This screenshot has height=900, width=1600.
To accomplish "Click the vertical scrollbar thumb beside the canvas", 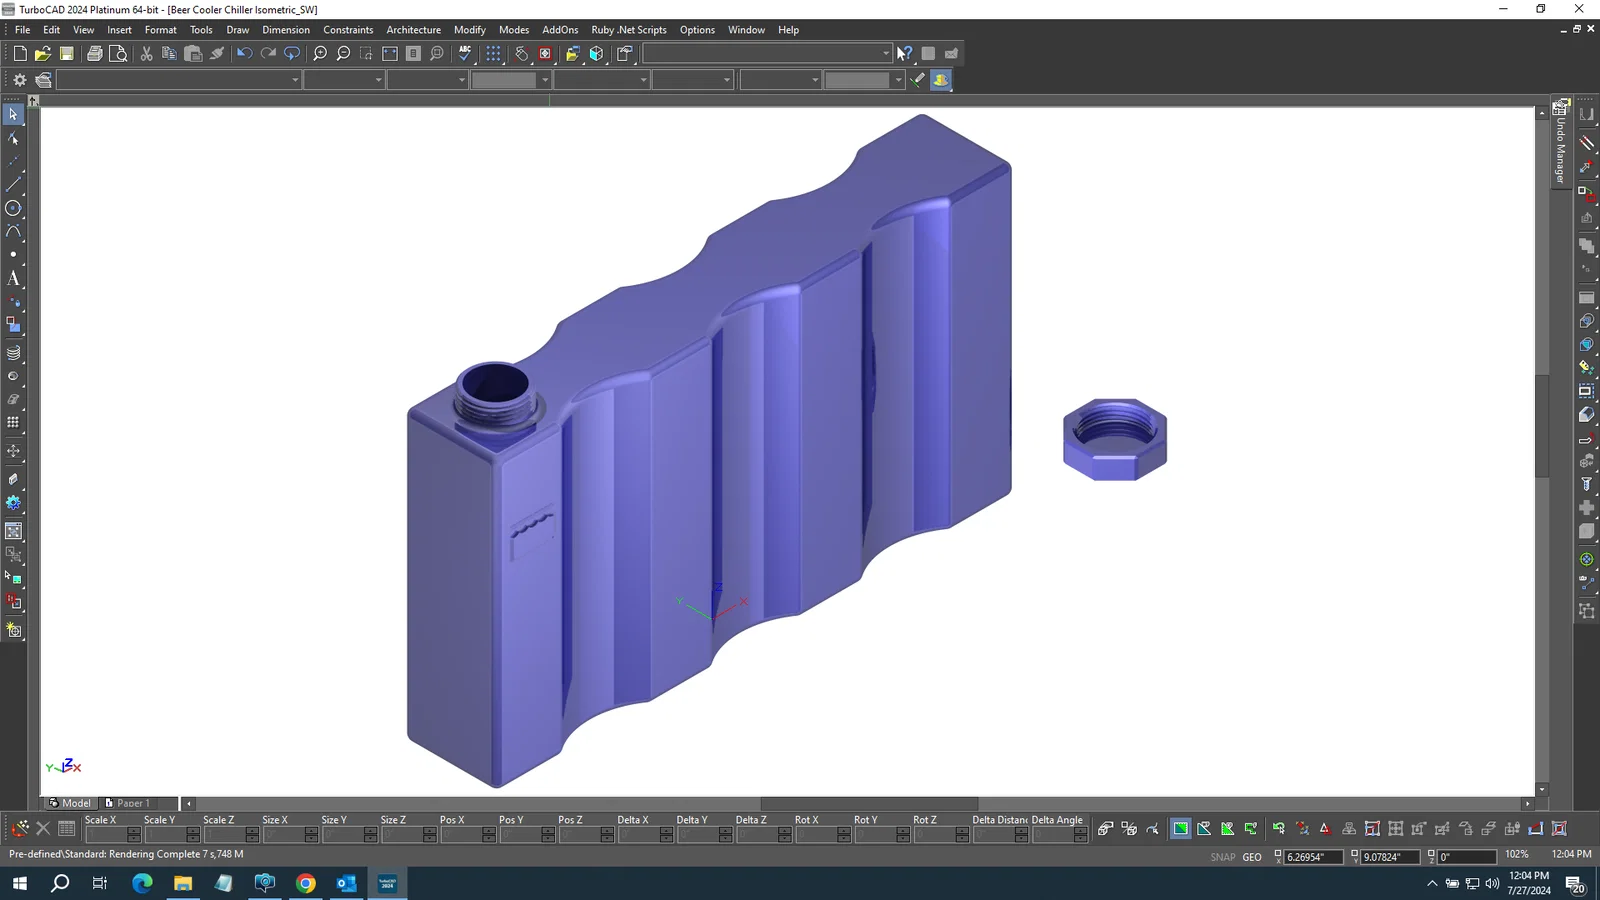I will 1542,426.
